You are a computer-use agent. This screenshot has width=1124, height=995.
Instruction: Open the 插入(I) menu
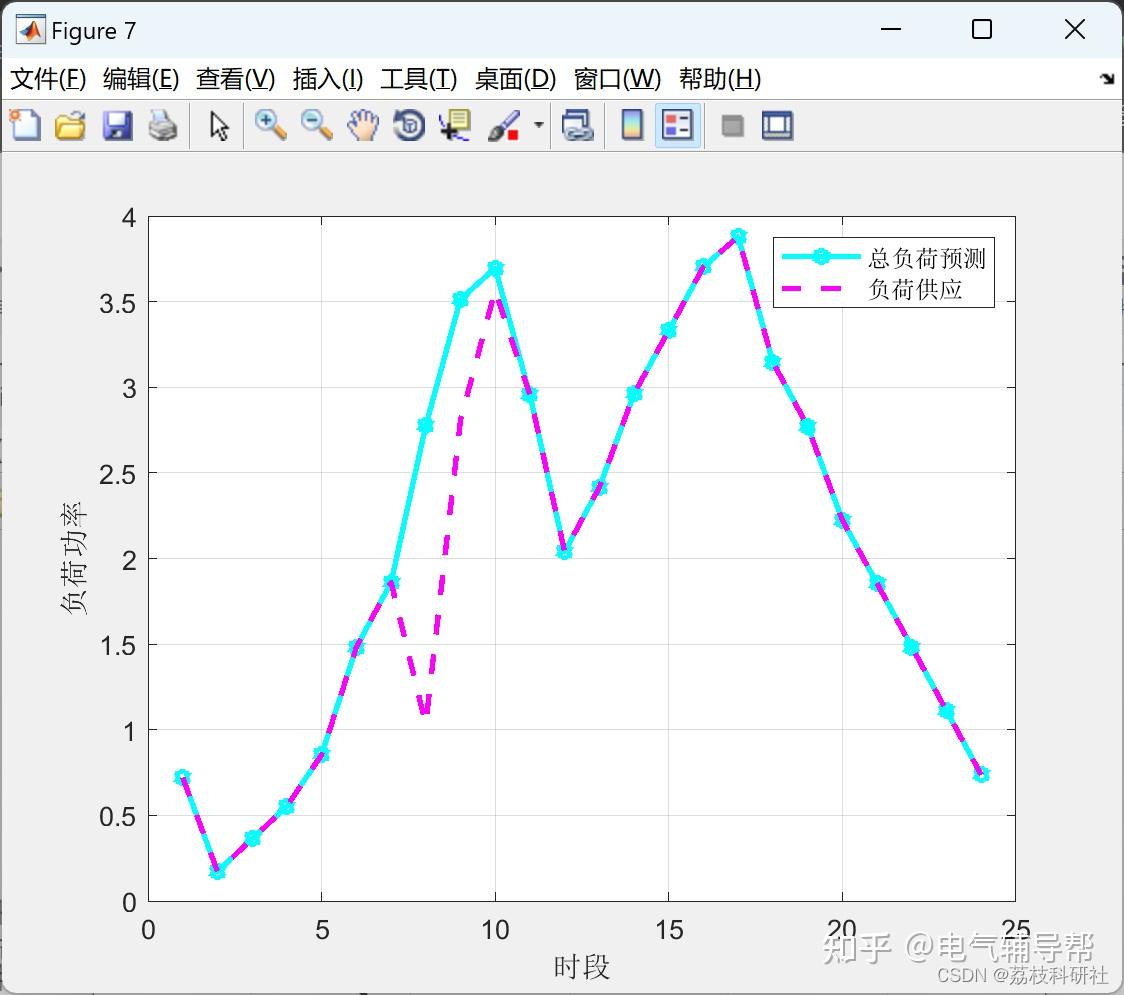coord(328,79)
